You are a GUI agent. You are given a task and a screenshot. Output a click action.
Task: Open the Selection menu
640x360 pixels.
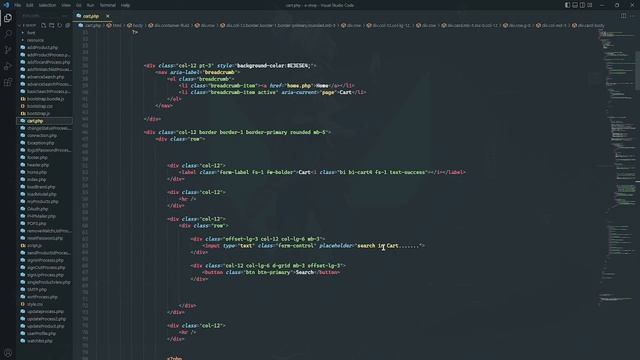(x=47, y=5)
